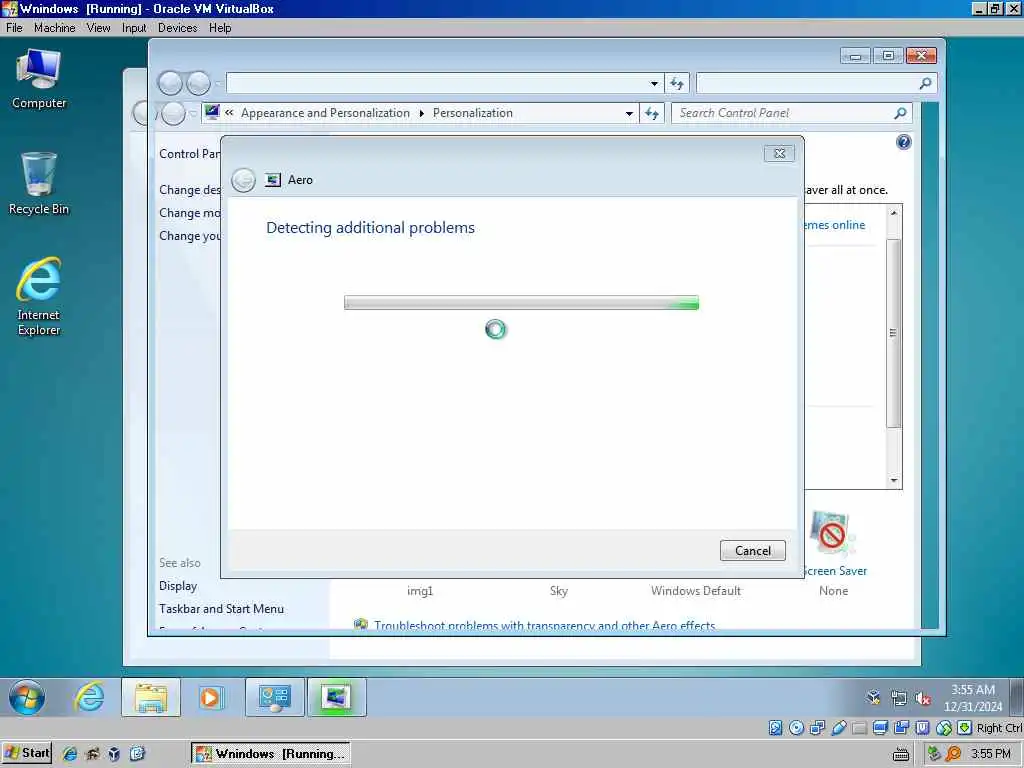
Task: Switch to the Aero troubleshooter taskbar button
Action: pos(336,697)
